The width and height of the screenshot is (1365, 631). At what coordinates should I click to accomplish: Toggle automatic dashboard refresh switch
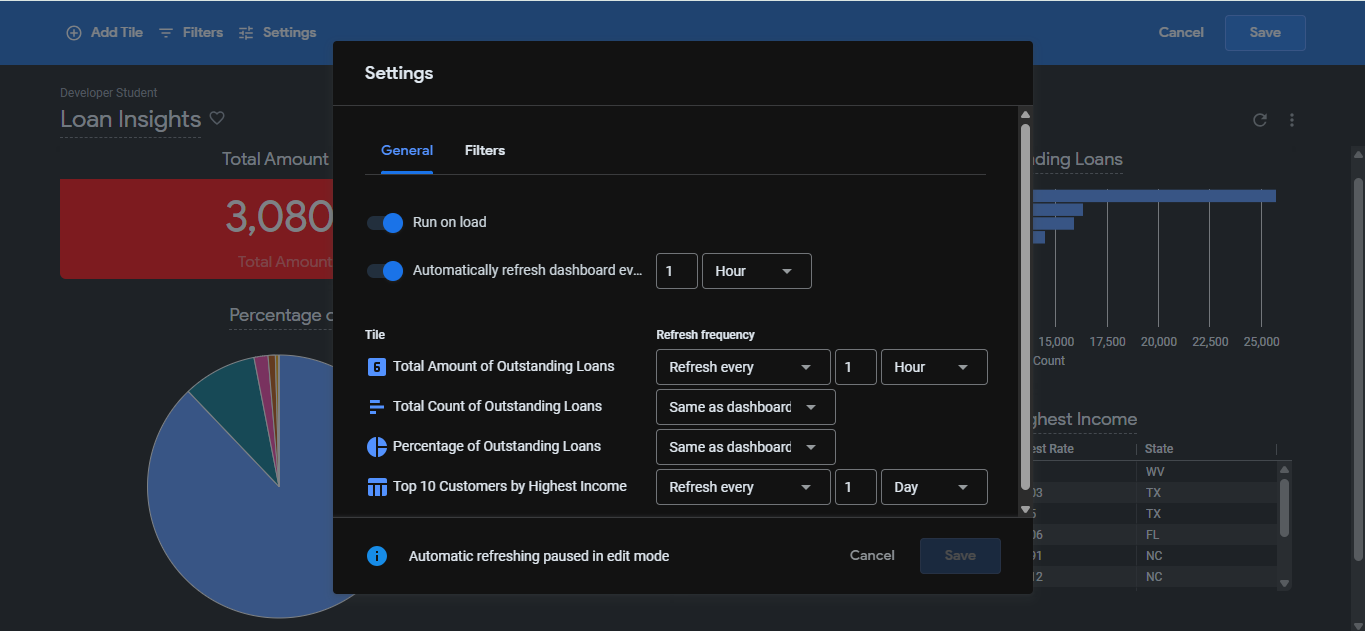tap(385, 270)
